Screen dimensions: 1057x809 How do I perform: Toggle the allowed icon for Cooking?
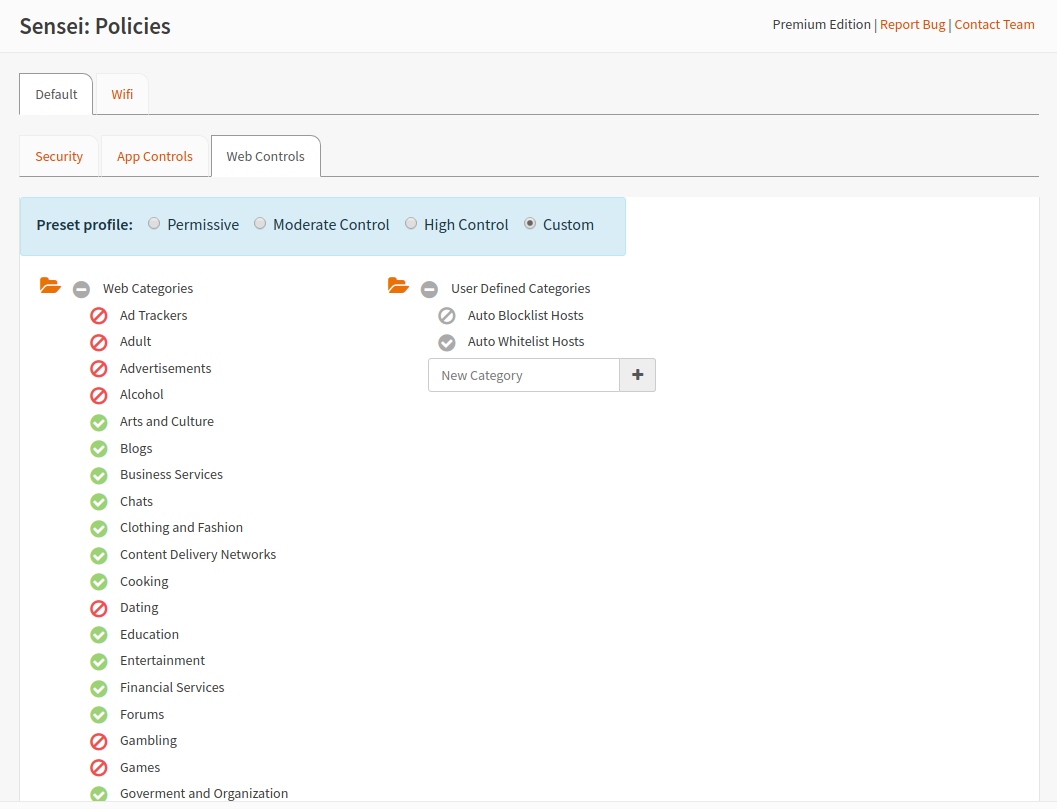pos(98,582)
